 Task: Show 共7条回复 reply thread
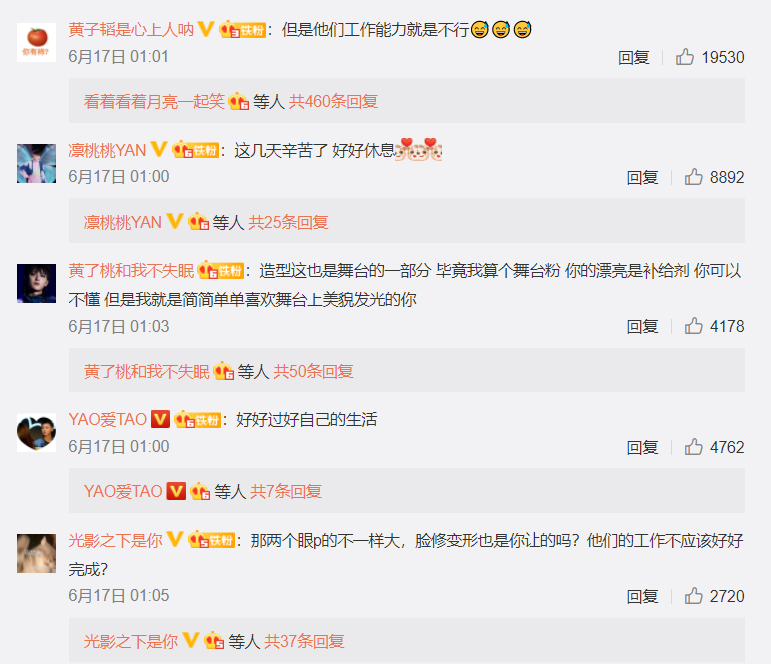pos(286,491)
